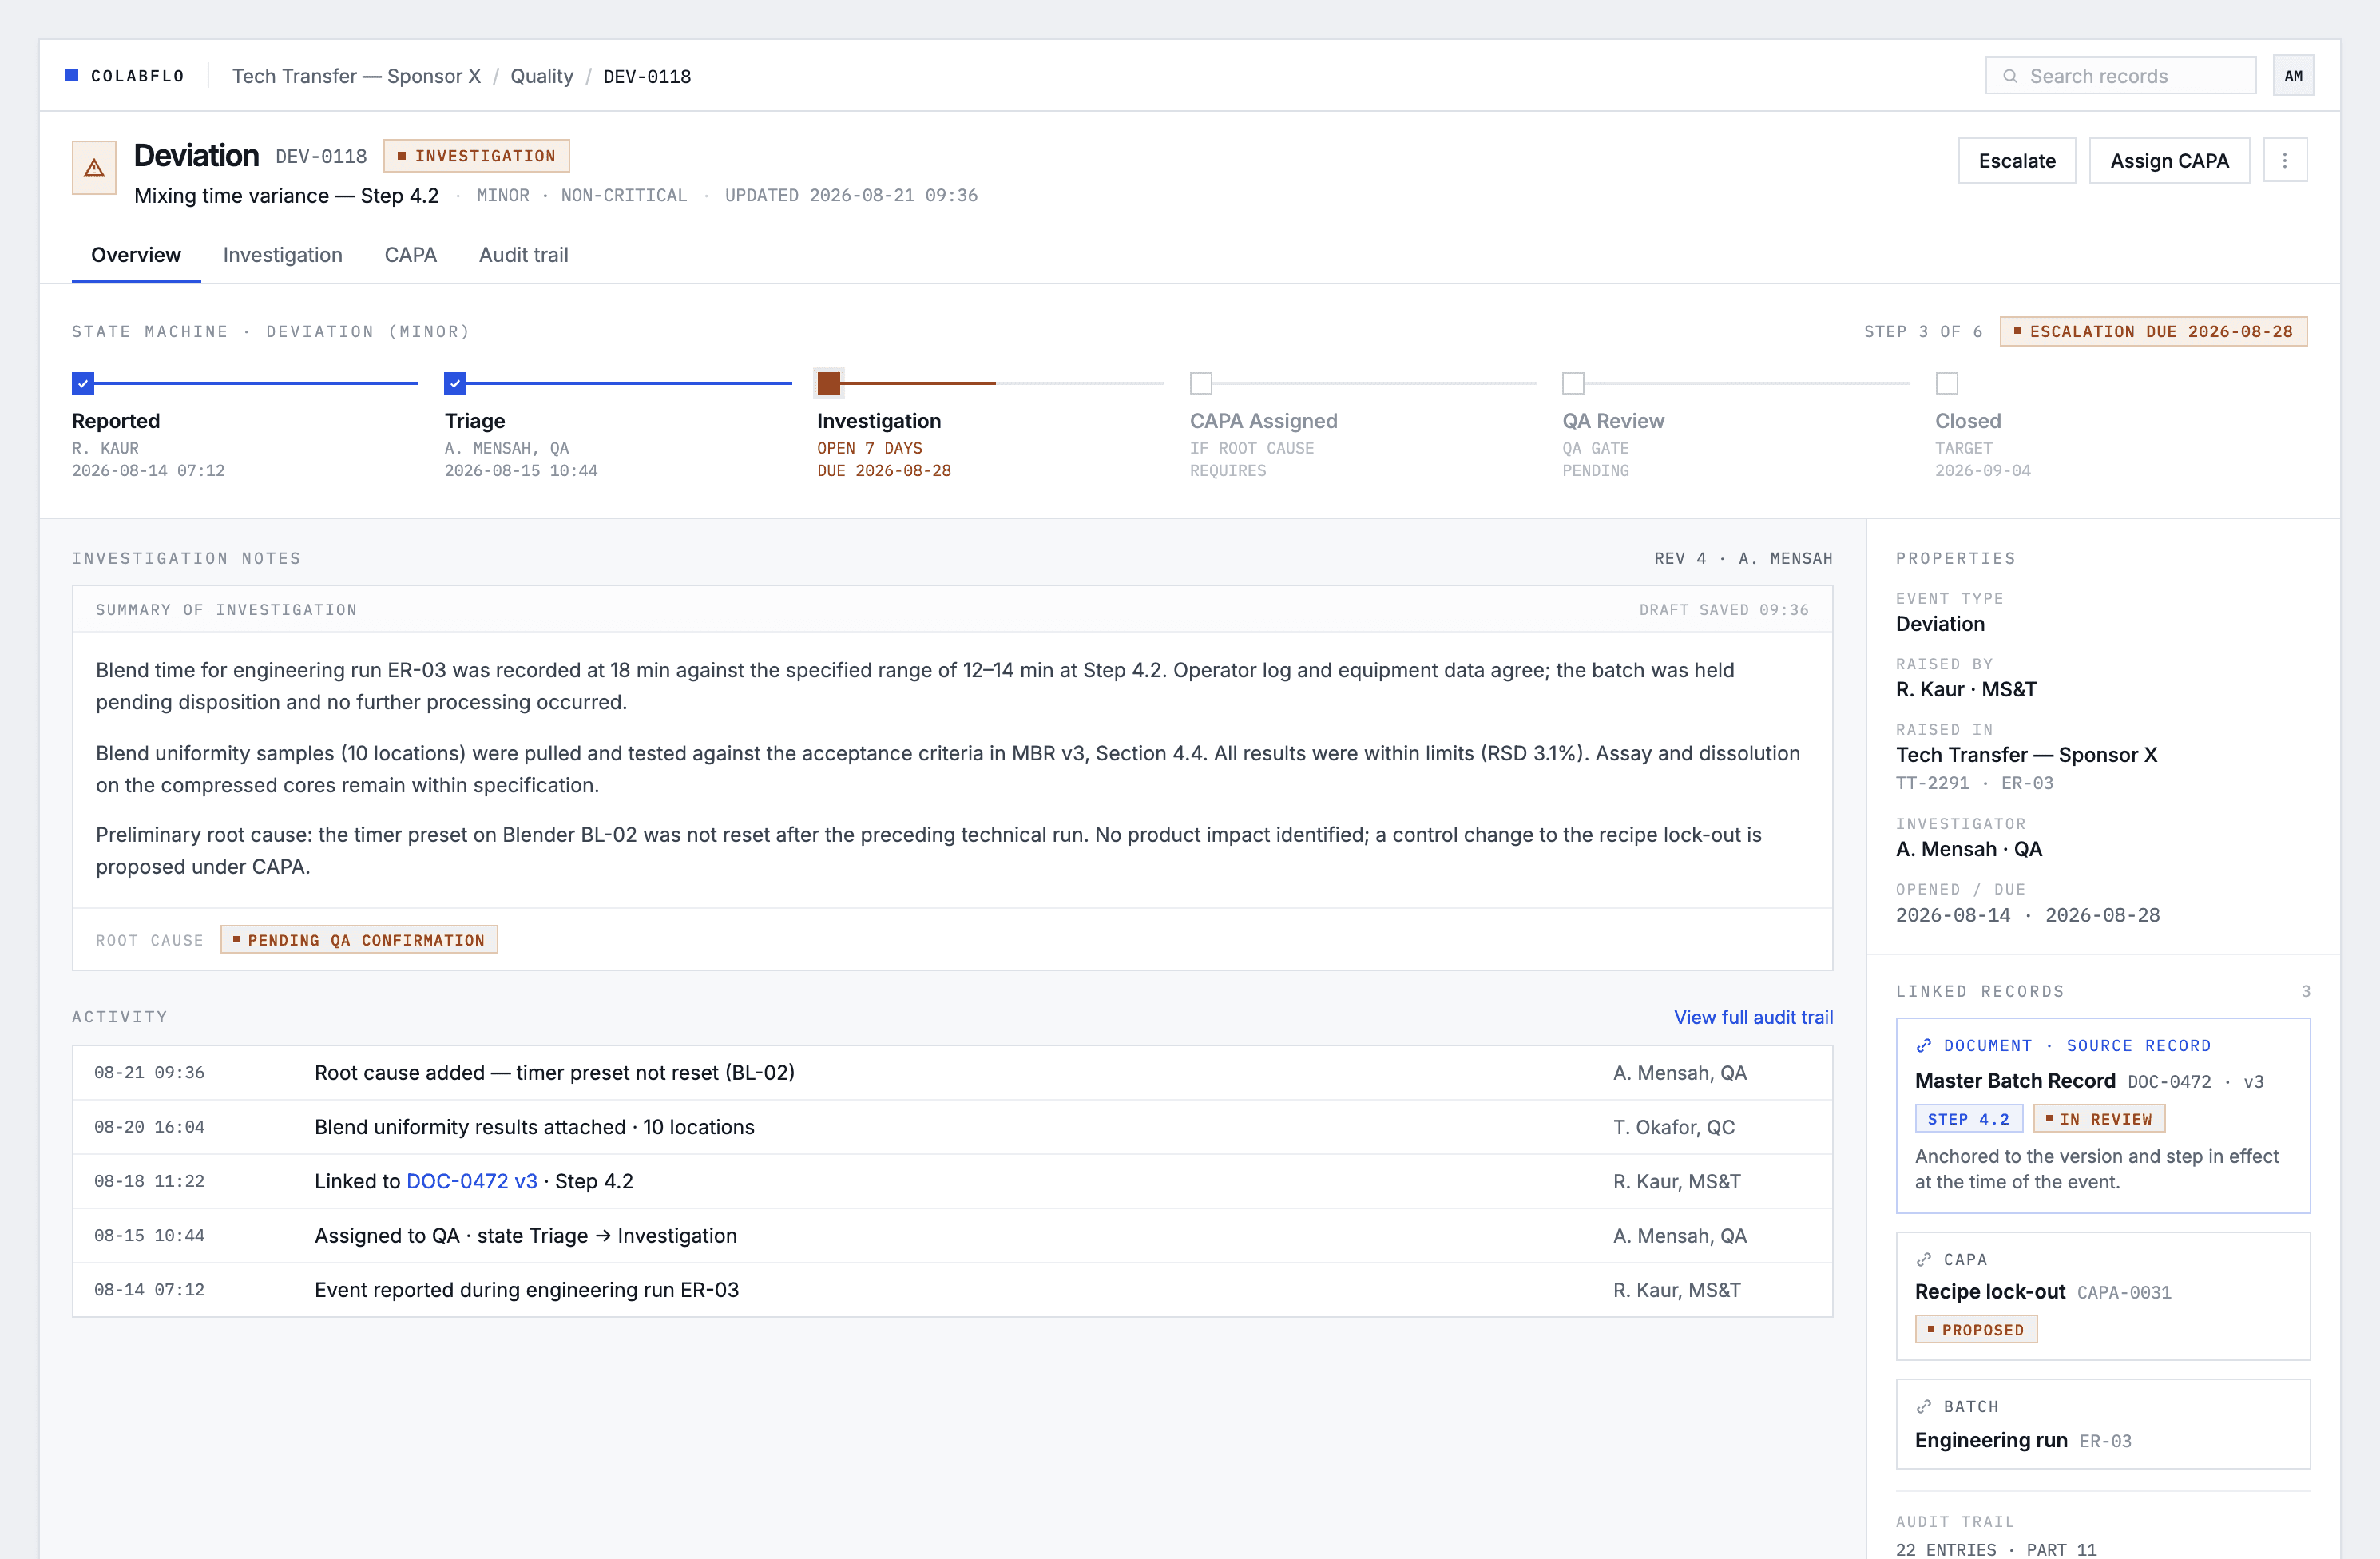Screen dimensions: 2380x1559
Task: Click the link icon beside Batch card label
Action: click(1923, 1406)
